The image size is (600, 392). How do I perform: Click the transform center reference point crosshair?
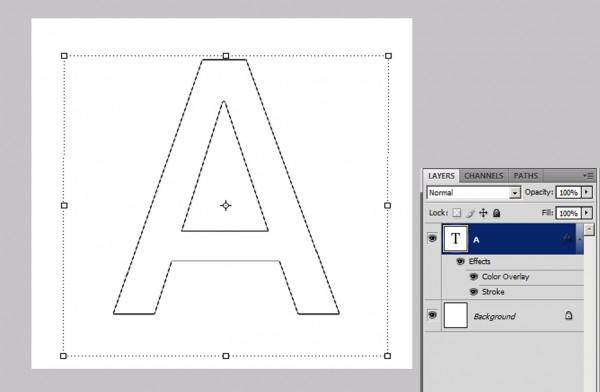pos(226,206)
